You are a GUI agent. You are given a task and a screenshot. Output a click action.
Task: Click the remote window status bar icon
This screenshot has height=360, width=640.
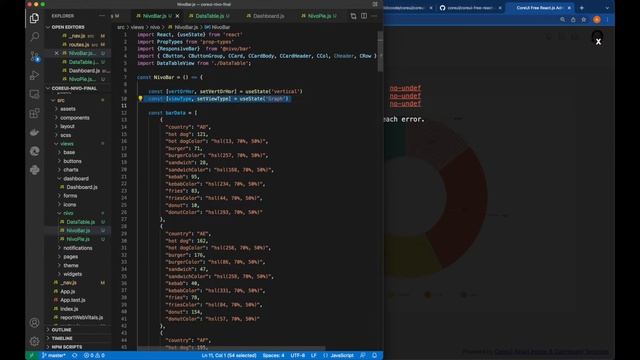[31, 356]
